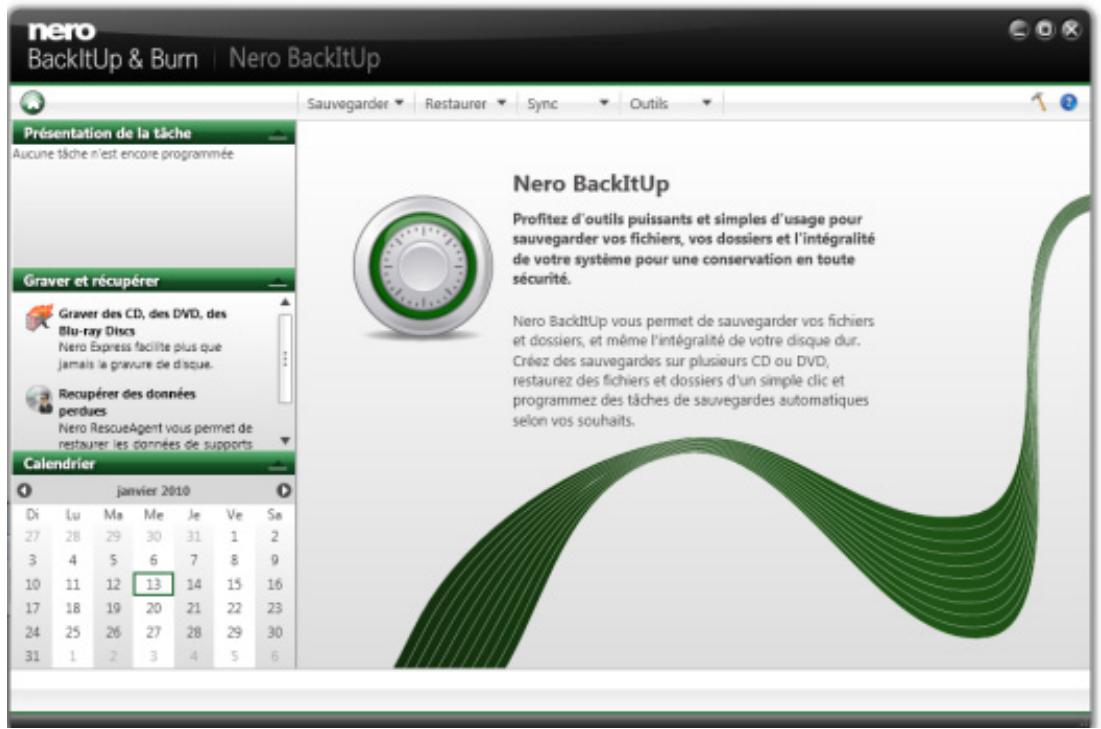Collapse the Présentation de la tâche panel
The width and height of the screenshot is (1101, 729).
tap(278, 134)
